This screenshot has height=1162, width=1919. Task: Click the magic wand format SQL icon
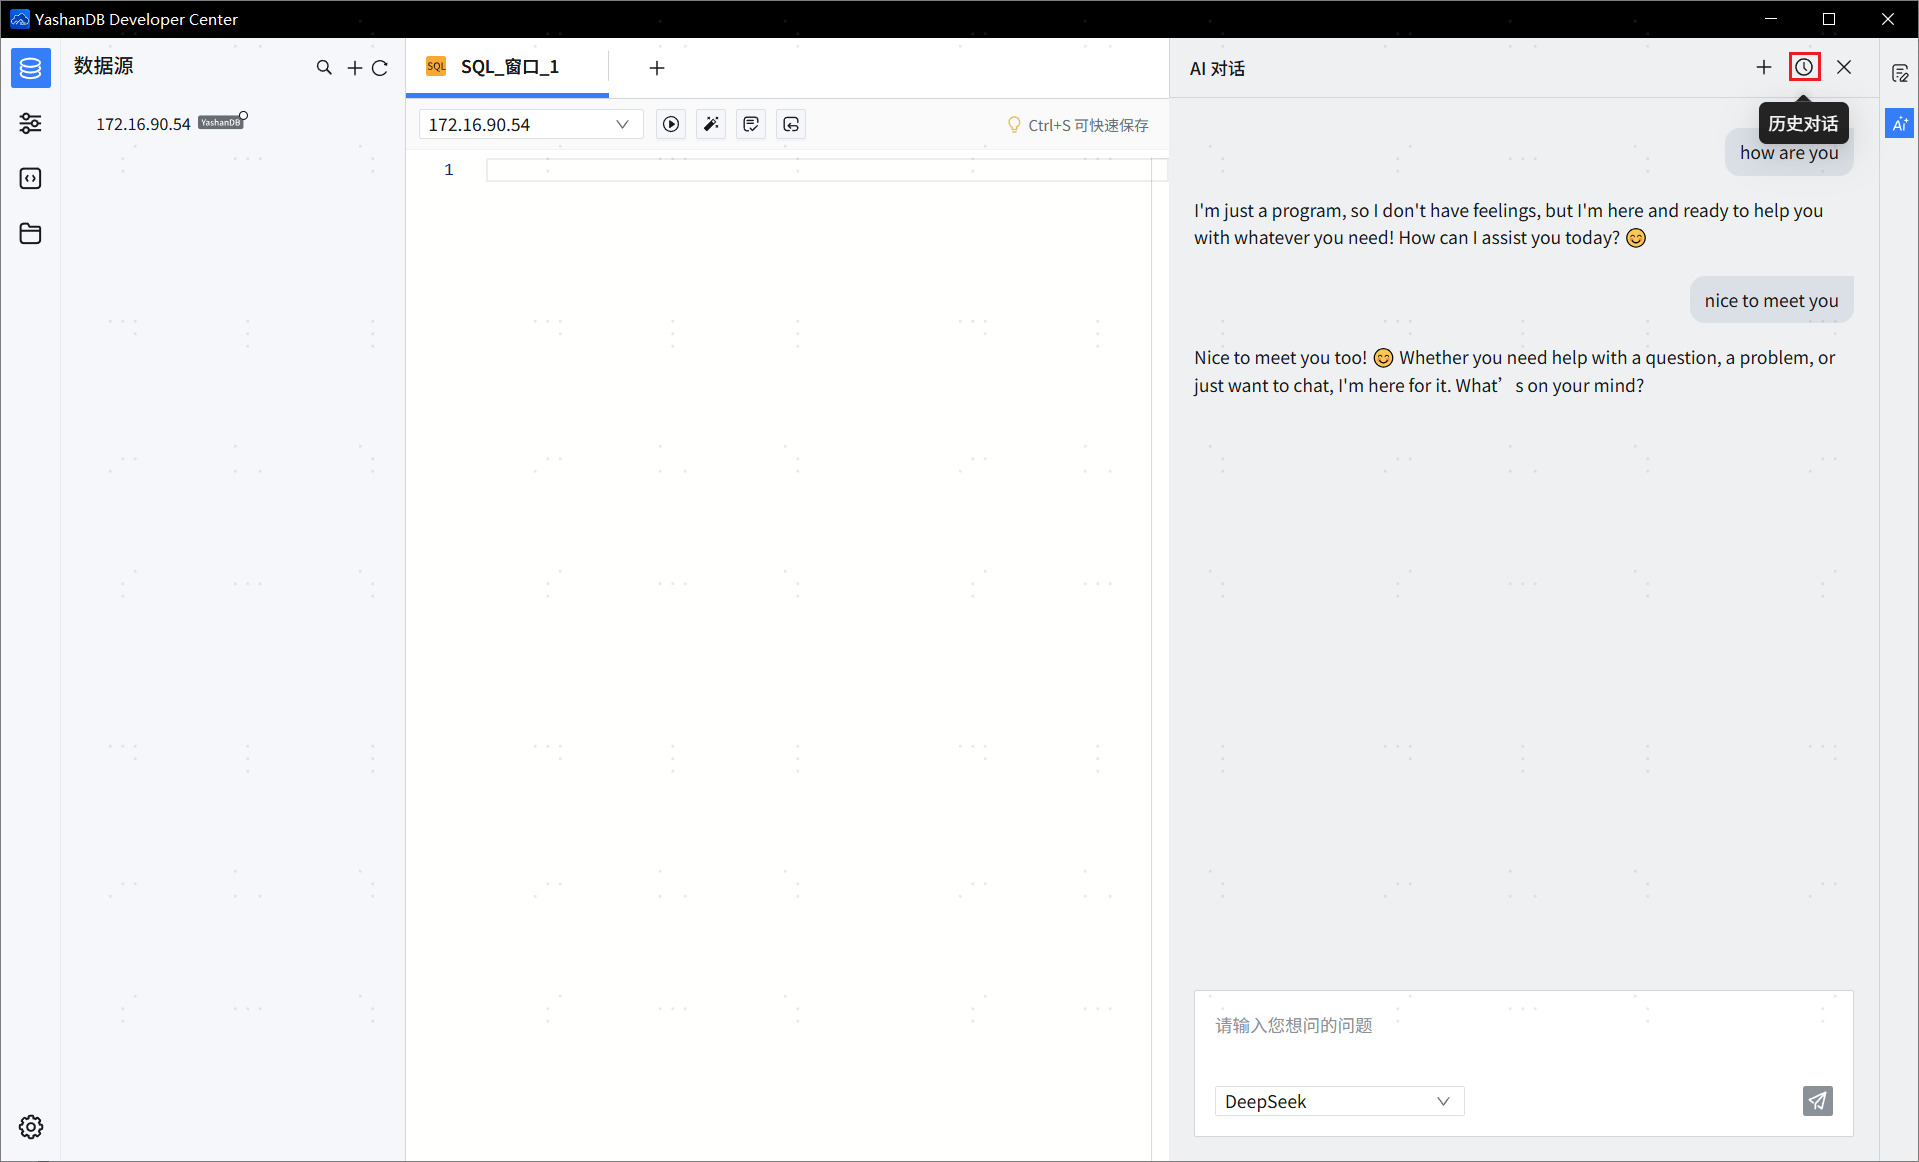pos(711,124)
